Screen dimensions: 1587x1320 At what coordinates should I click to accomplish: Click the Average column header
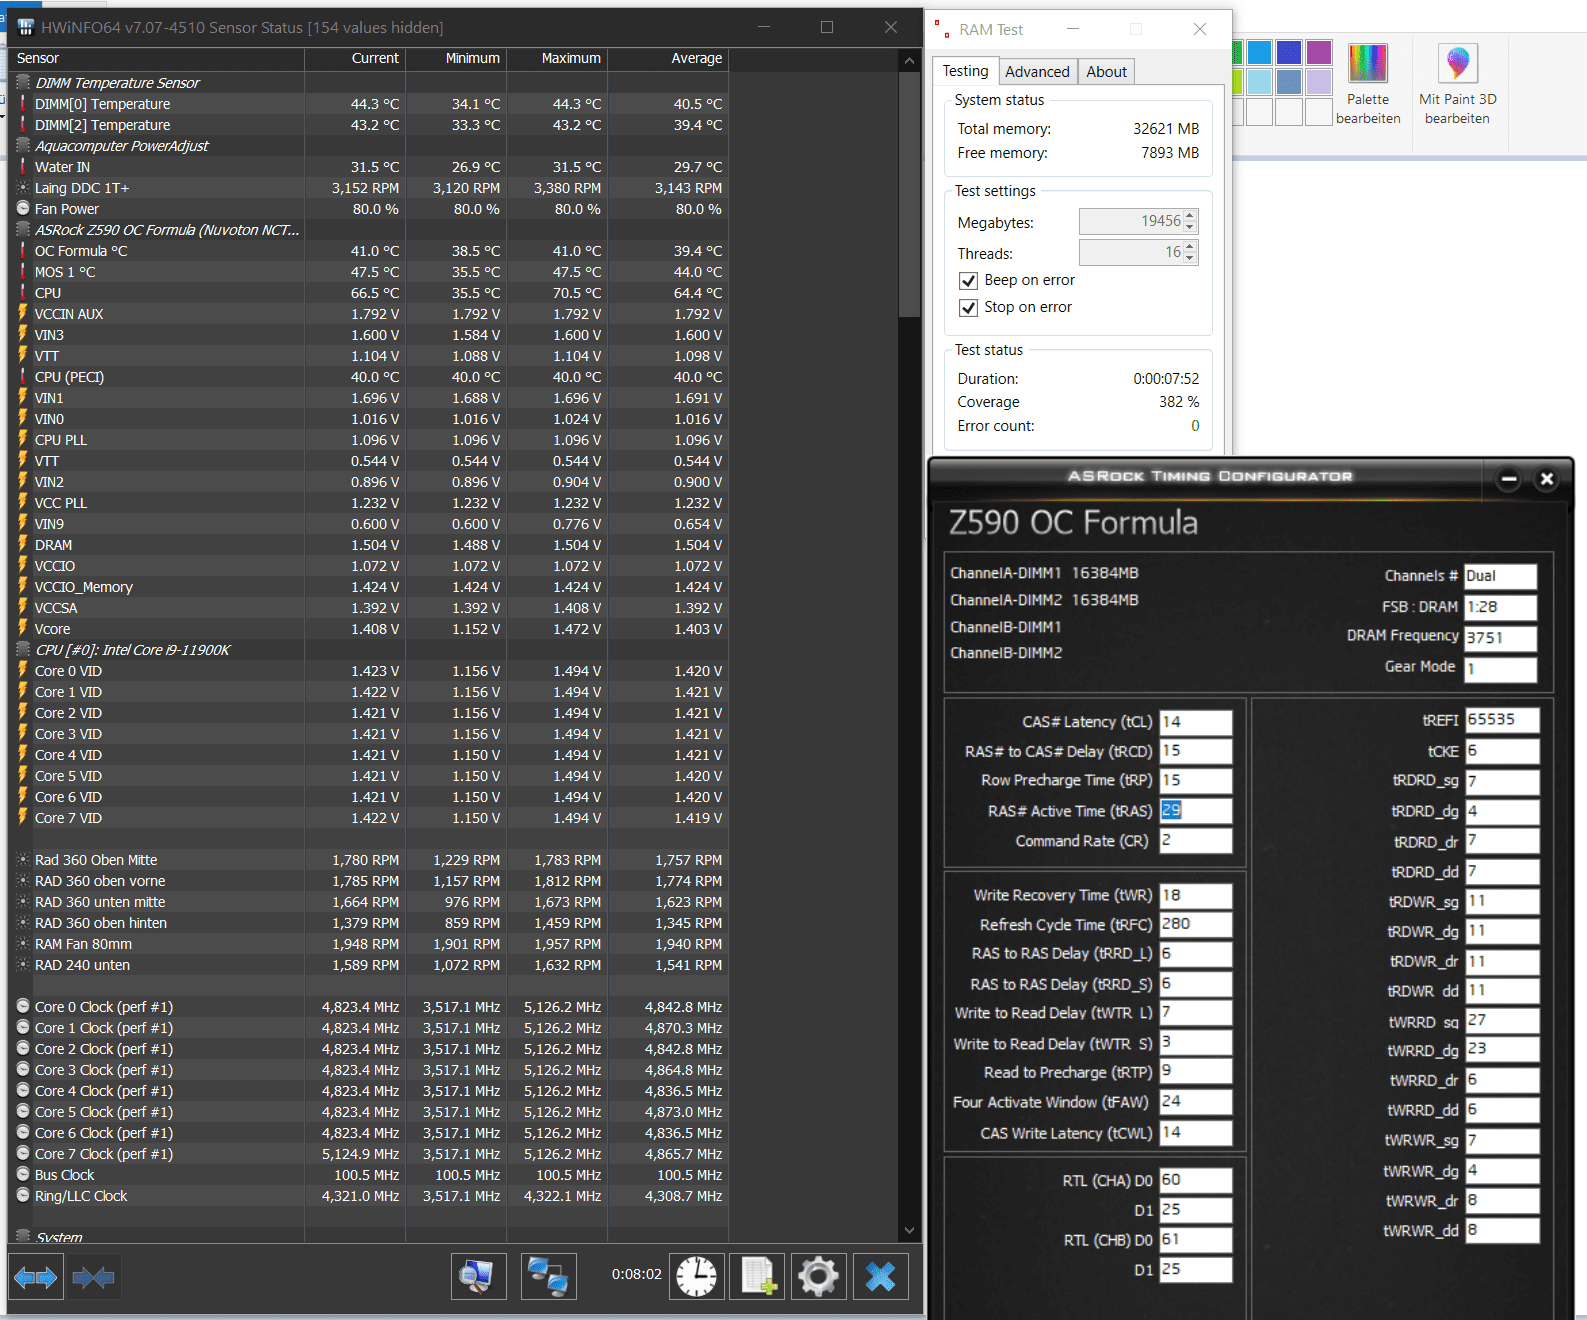click(x=668, y=59)
